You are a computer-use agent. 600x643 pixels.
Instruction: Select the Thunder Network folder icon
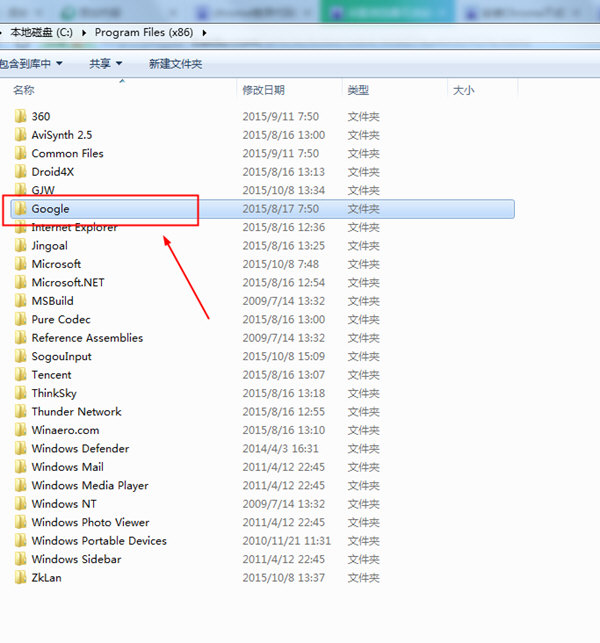click(21, 412)
